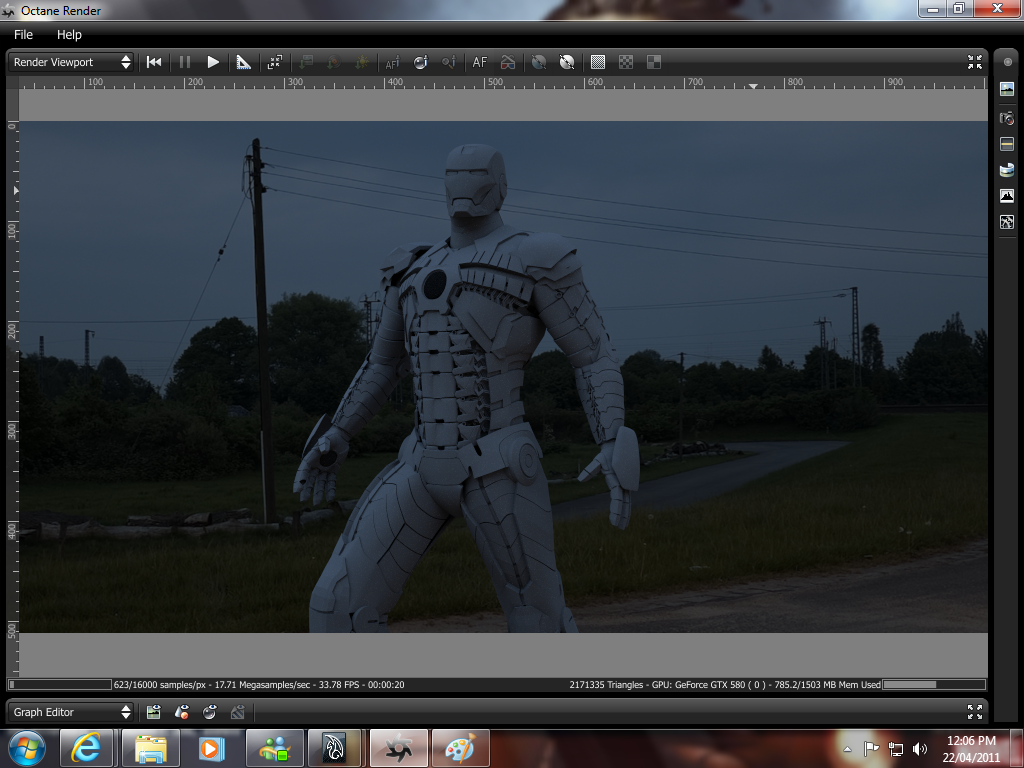Open the Help menu
This screenshot has height=768, width=1024.
pyautogui.click(x=69, y=35)
